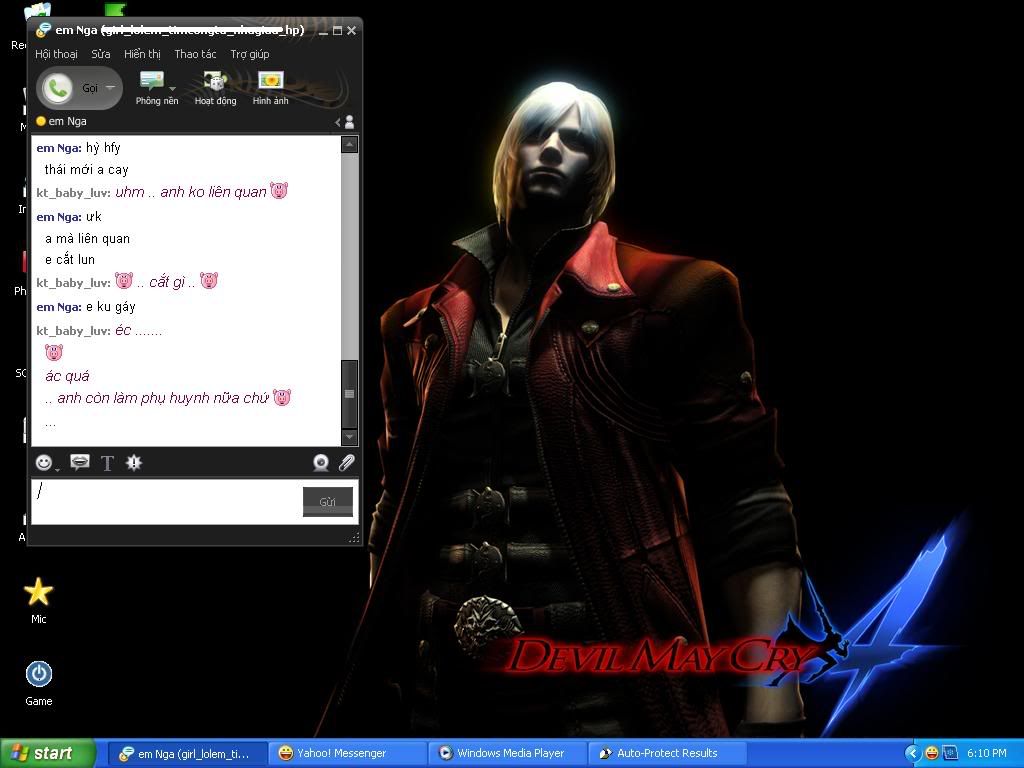The image size is (1024, 768).
Task: Click the message "e ku gáy"
Action: click(110, 306)
